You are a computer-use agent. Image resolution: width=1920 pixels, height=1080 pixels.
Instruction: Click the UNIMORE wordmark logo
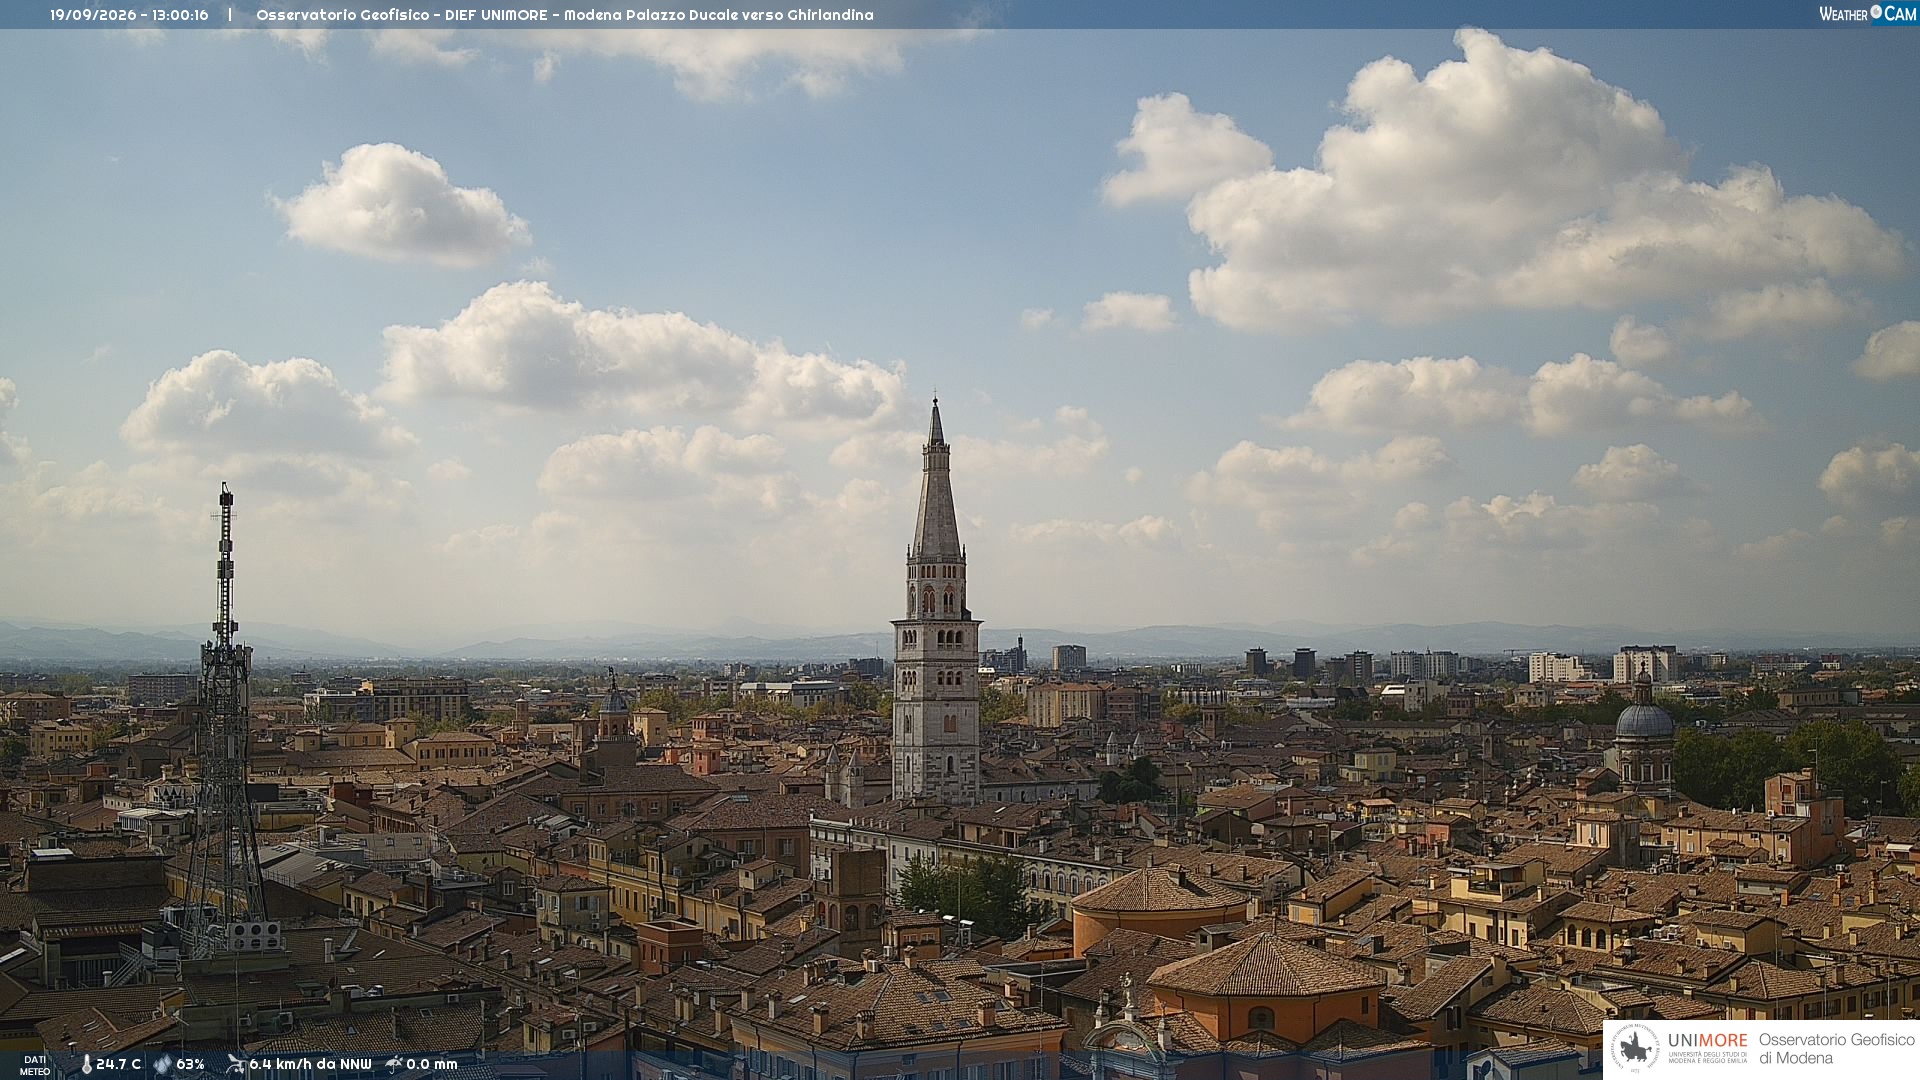[1707, 1040]
